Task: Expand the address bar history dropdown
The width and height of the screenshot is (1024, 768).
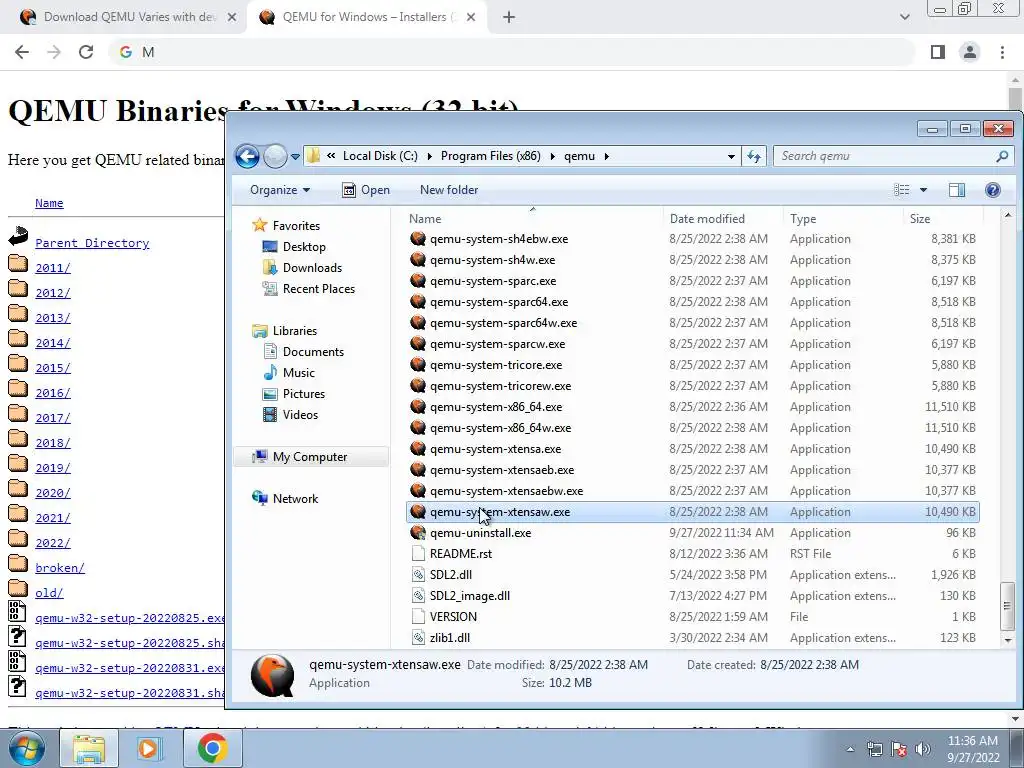Action: click(x=731, y=157)
